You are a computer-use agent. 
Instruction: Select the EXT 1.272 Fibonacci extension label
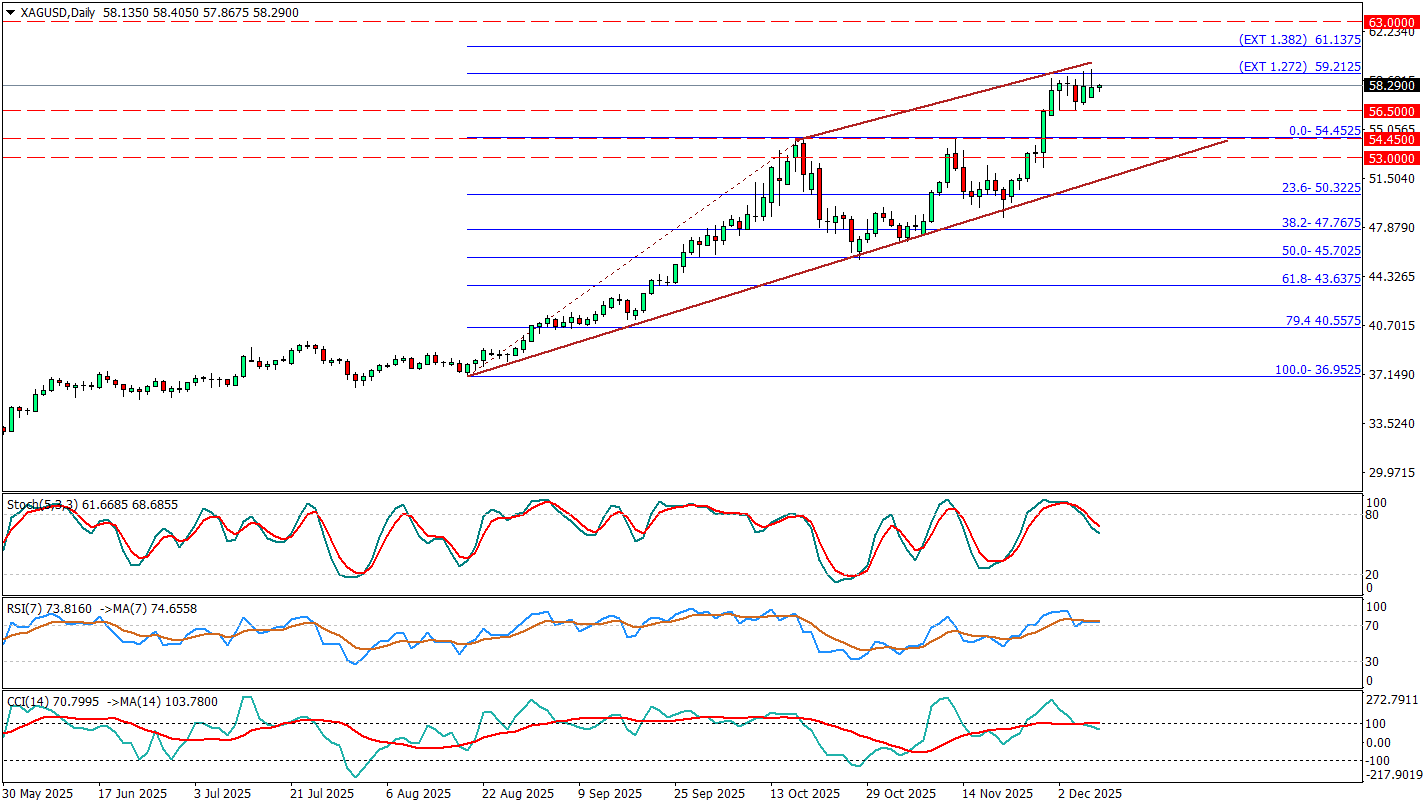(1299, 67)
